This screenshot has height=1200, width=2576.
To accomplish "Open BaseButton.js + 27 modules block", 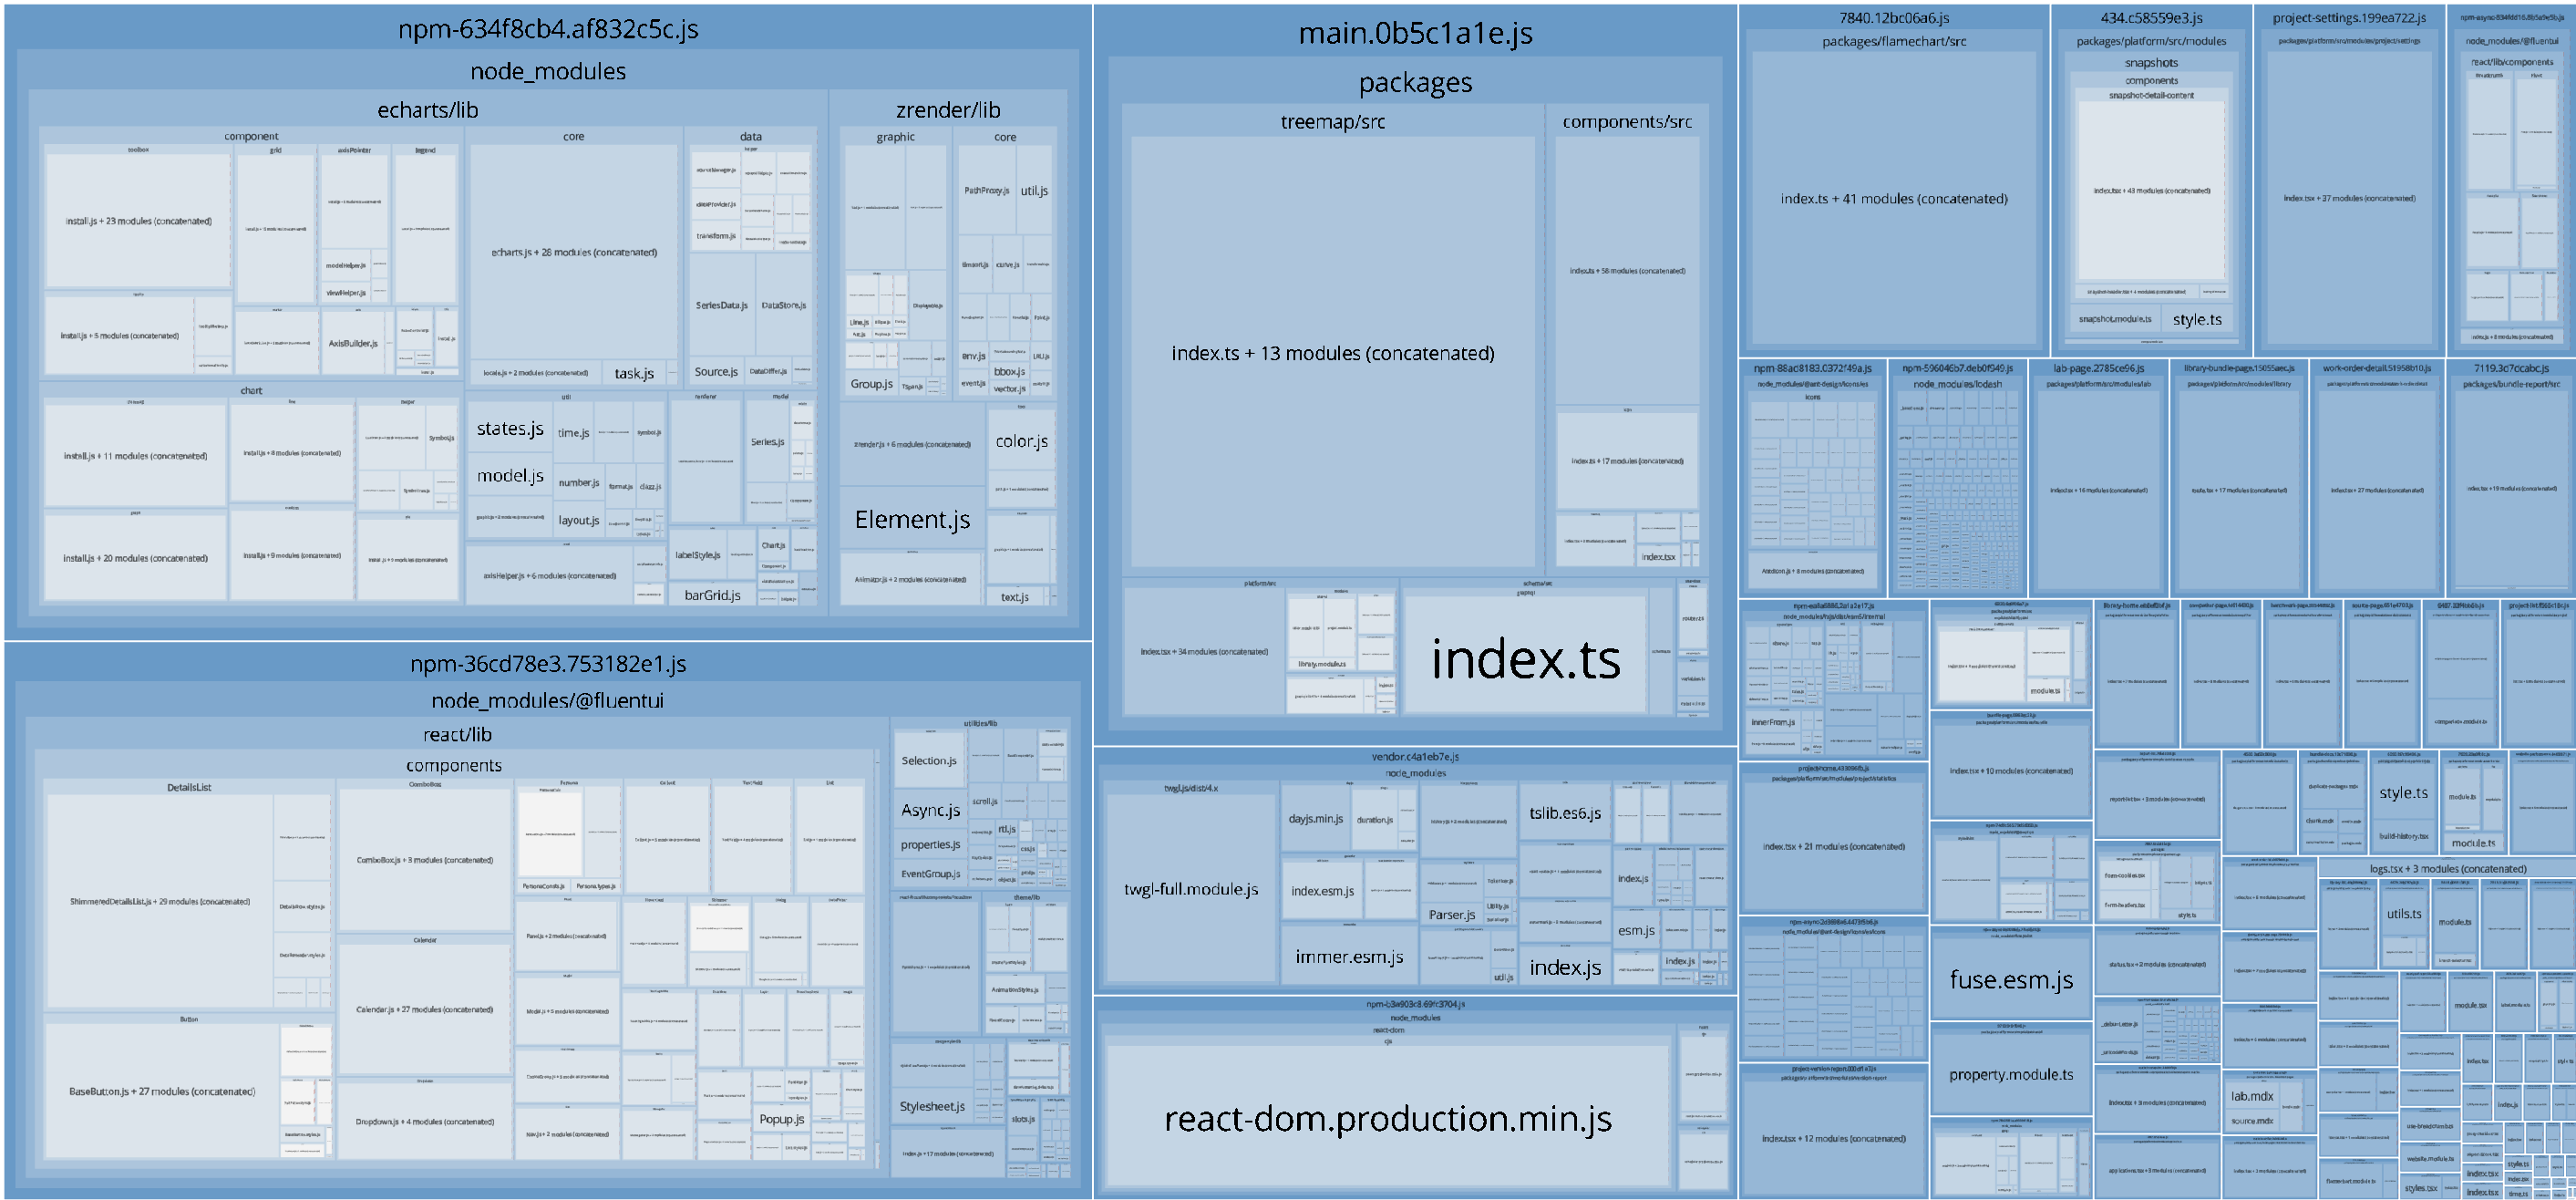I will (x=162, y=1091).
